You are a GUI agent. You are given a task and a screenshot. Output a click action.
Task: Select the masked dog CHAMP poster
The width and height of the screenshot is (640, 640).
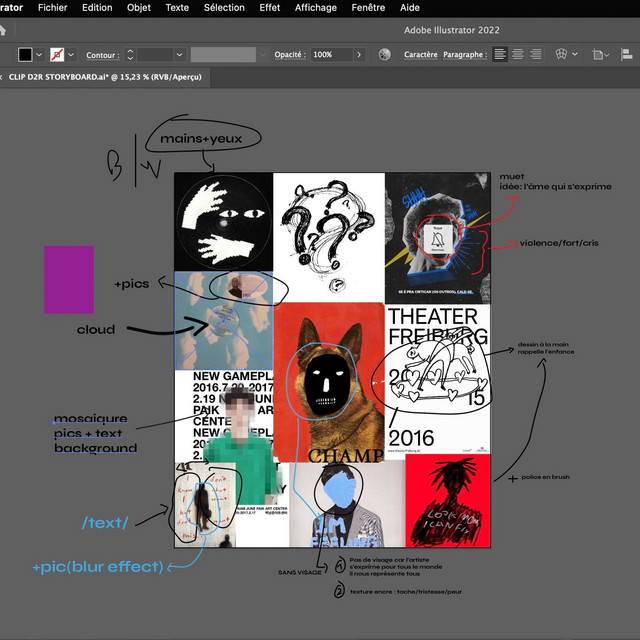329,382
